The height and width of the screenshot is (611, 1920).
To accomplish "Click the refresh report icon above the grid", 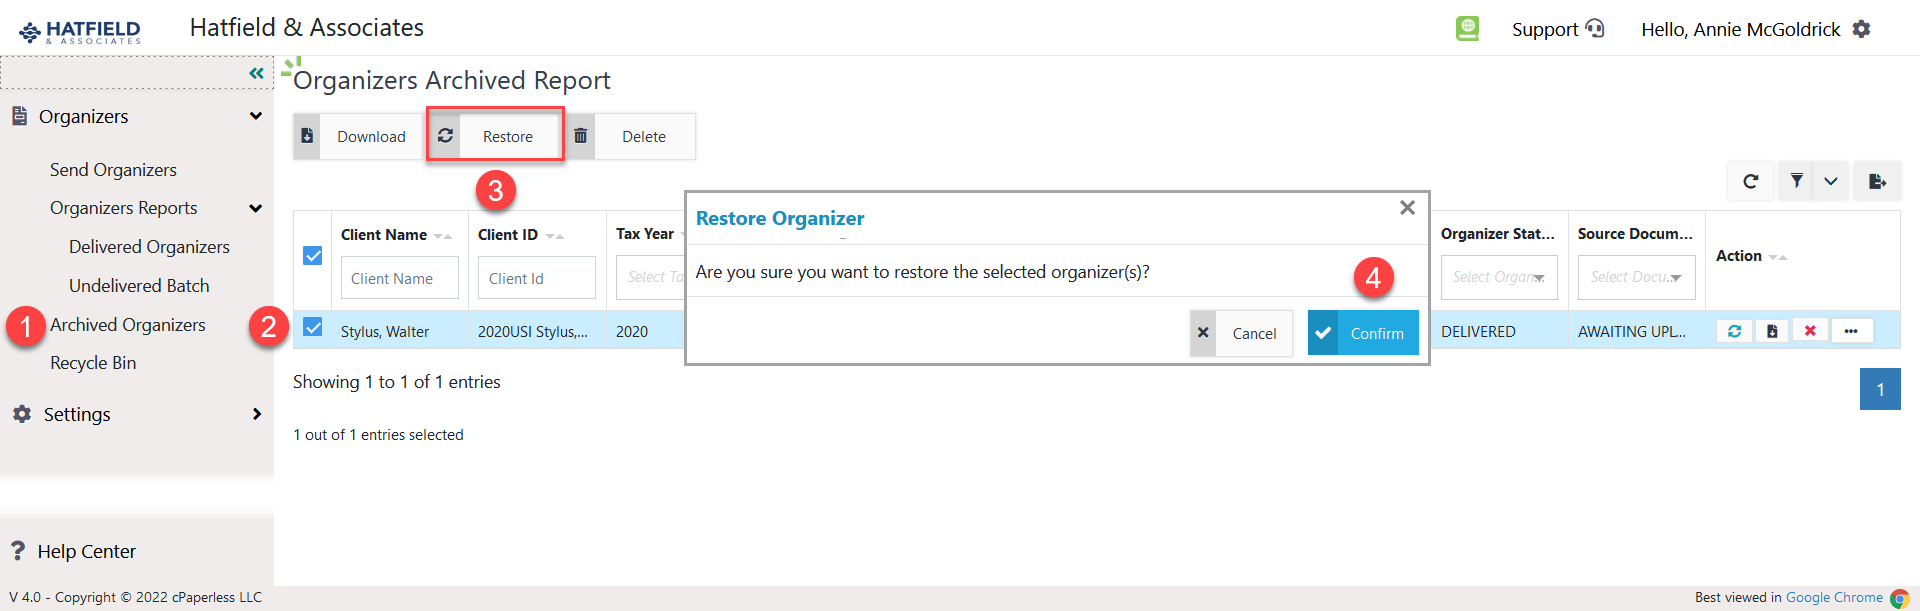I will pyautogui.click(x=1750, y=181).
